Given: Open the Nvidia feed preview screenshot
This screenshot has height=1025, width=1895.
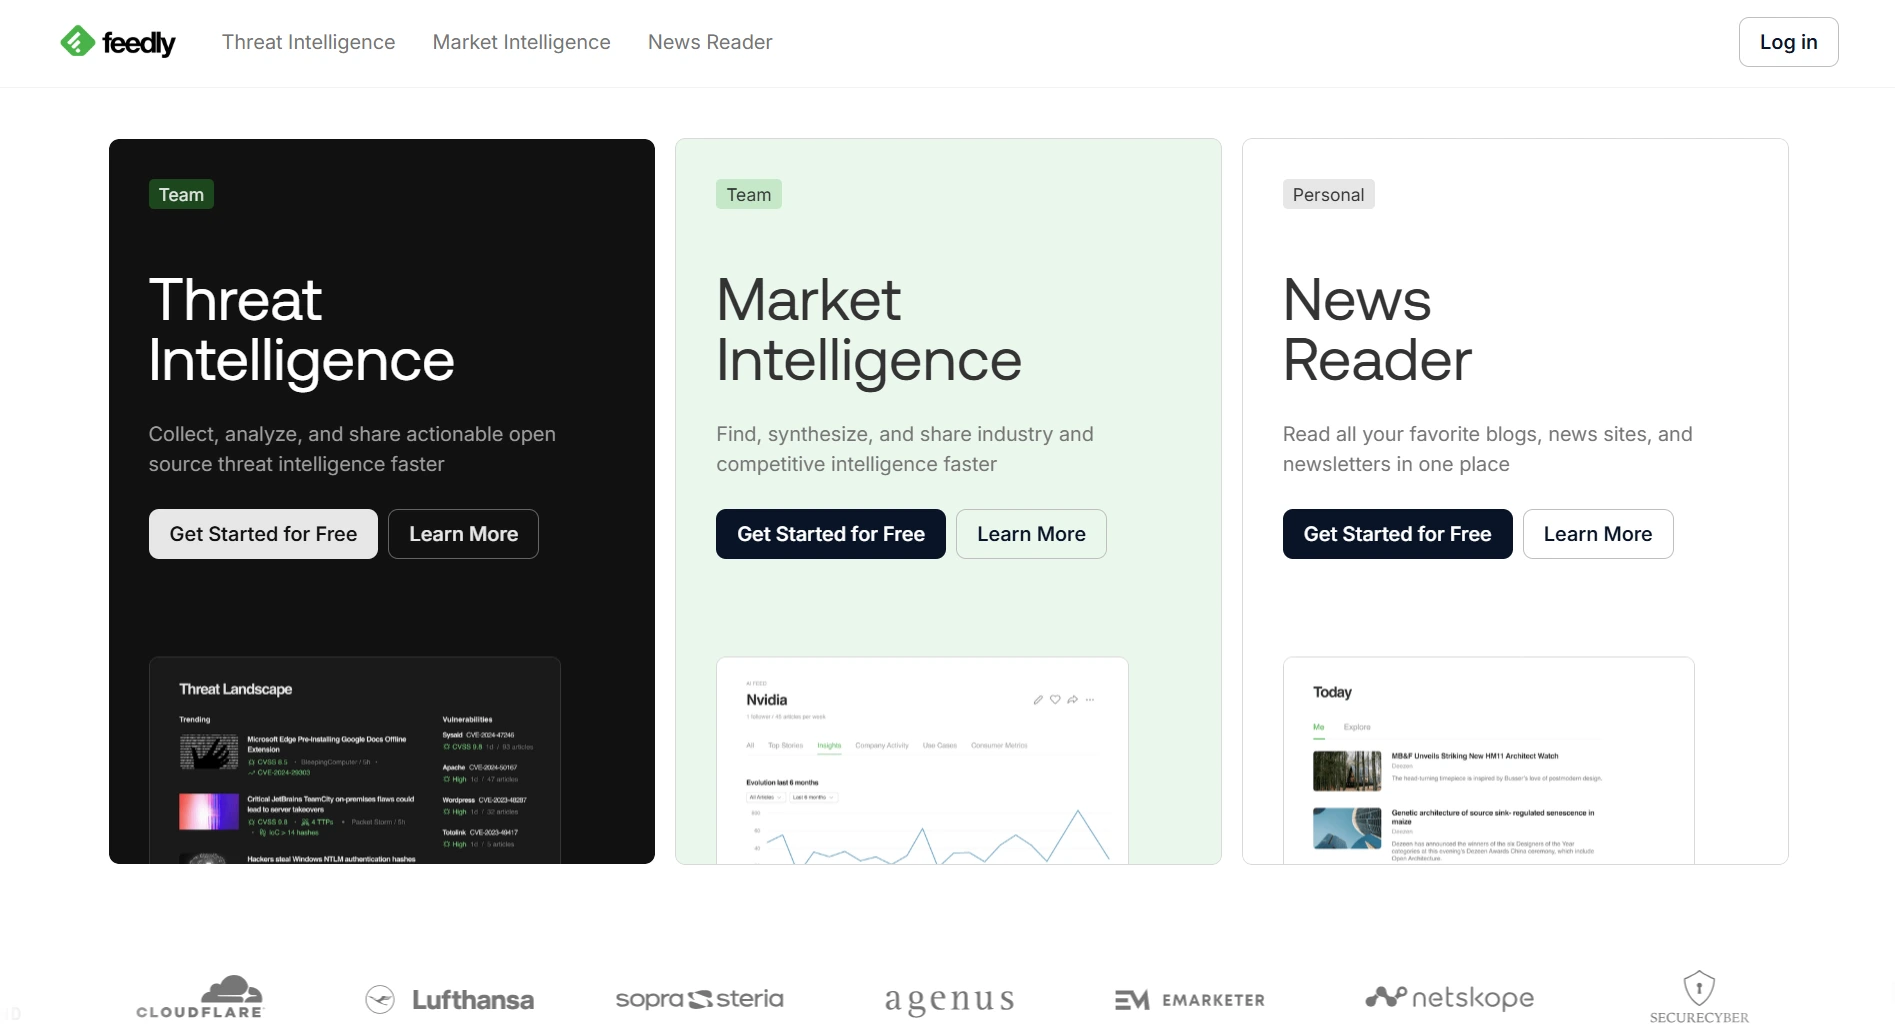Looking at the screenshot, I should 922,760.
